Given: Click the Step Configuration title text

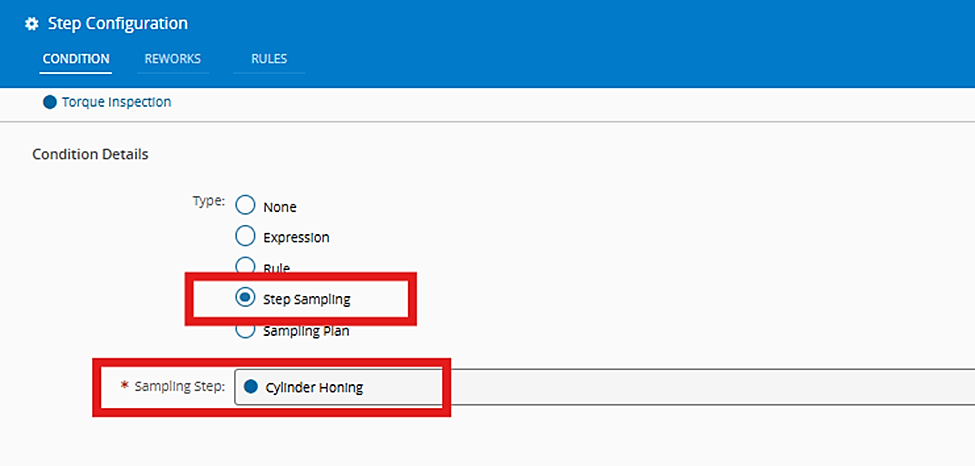Looking at the screenshot, I should (118, 24).
